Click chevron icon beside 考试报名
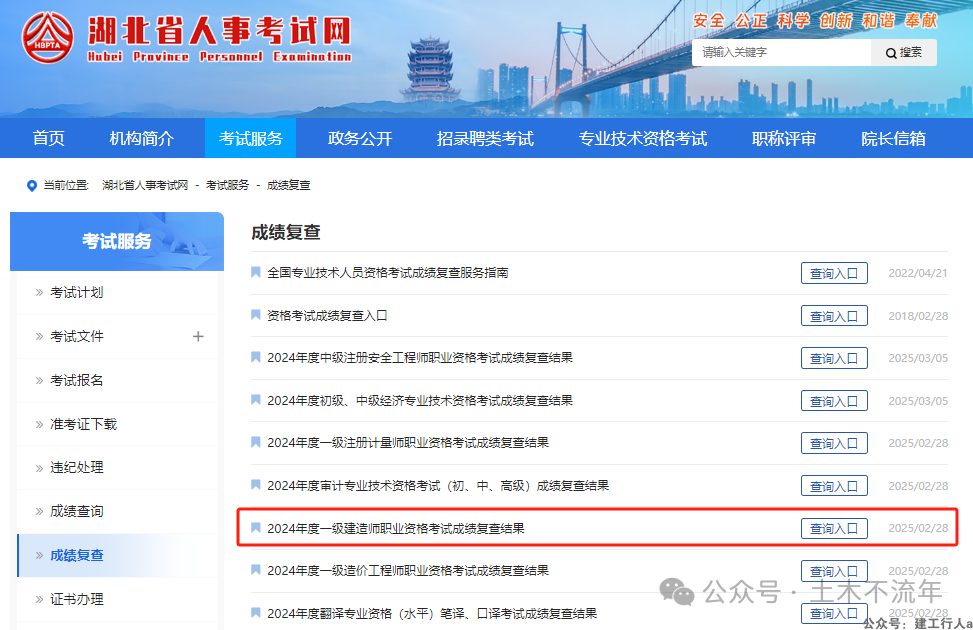Screen dimensions: 973x630 39,380
